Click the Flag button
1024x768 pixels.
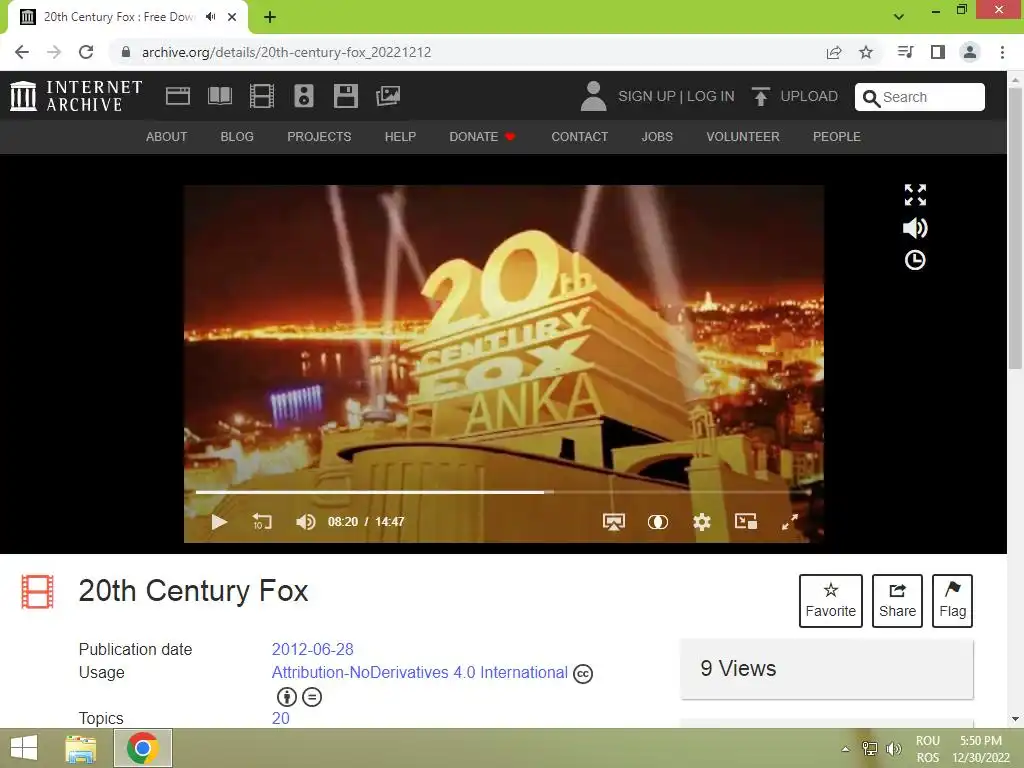point(952,601)
